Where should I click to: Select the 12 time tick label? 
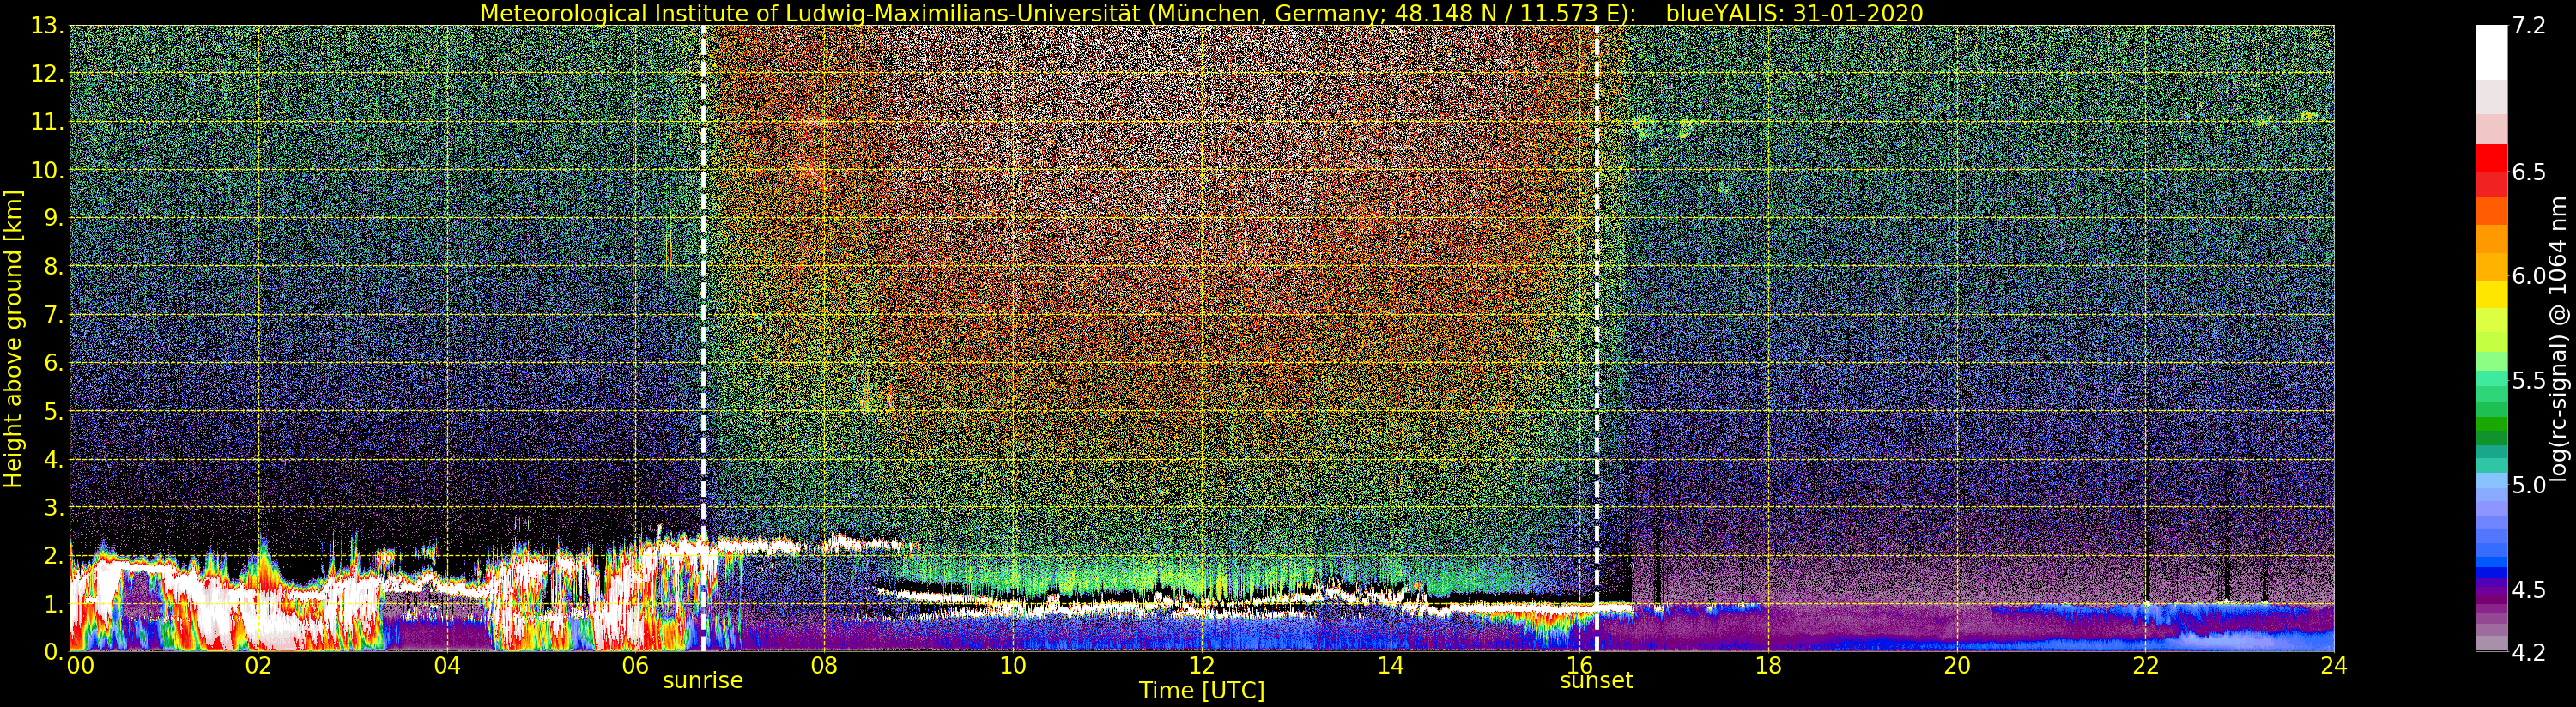tap(1201, 666)
